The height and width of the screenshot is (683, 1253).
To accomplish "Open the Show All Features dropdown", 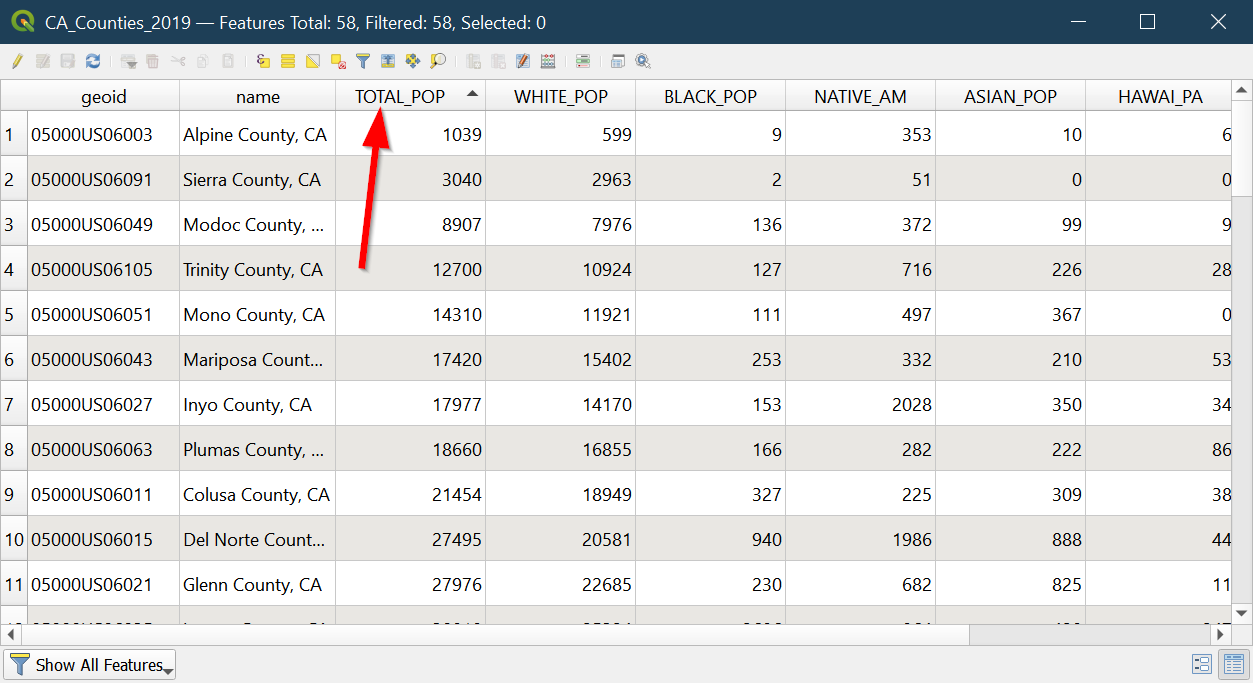I will click(90, 665).
